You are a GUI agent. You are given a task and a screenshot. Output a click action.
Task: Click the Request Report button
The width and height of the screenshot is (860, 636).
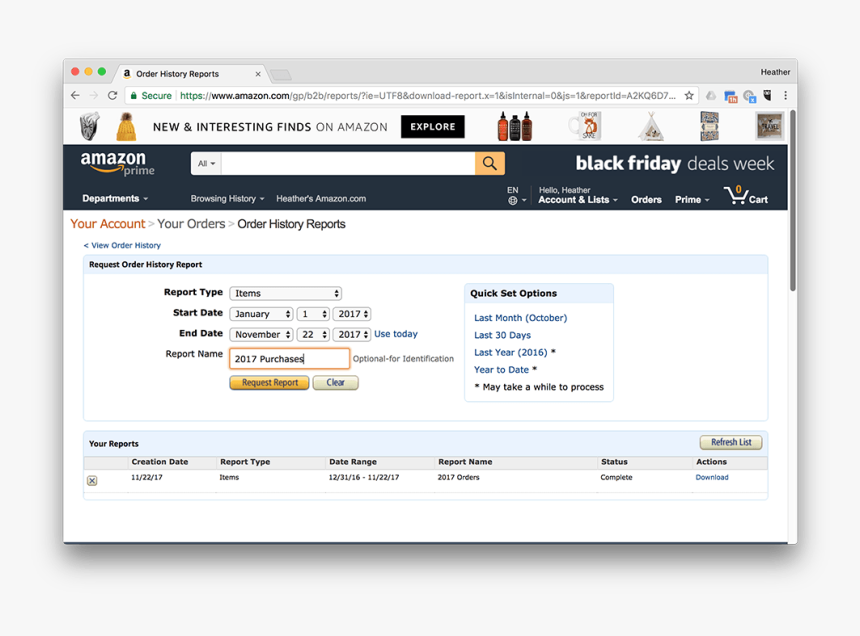(268, 382)
